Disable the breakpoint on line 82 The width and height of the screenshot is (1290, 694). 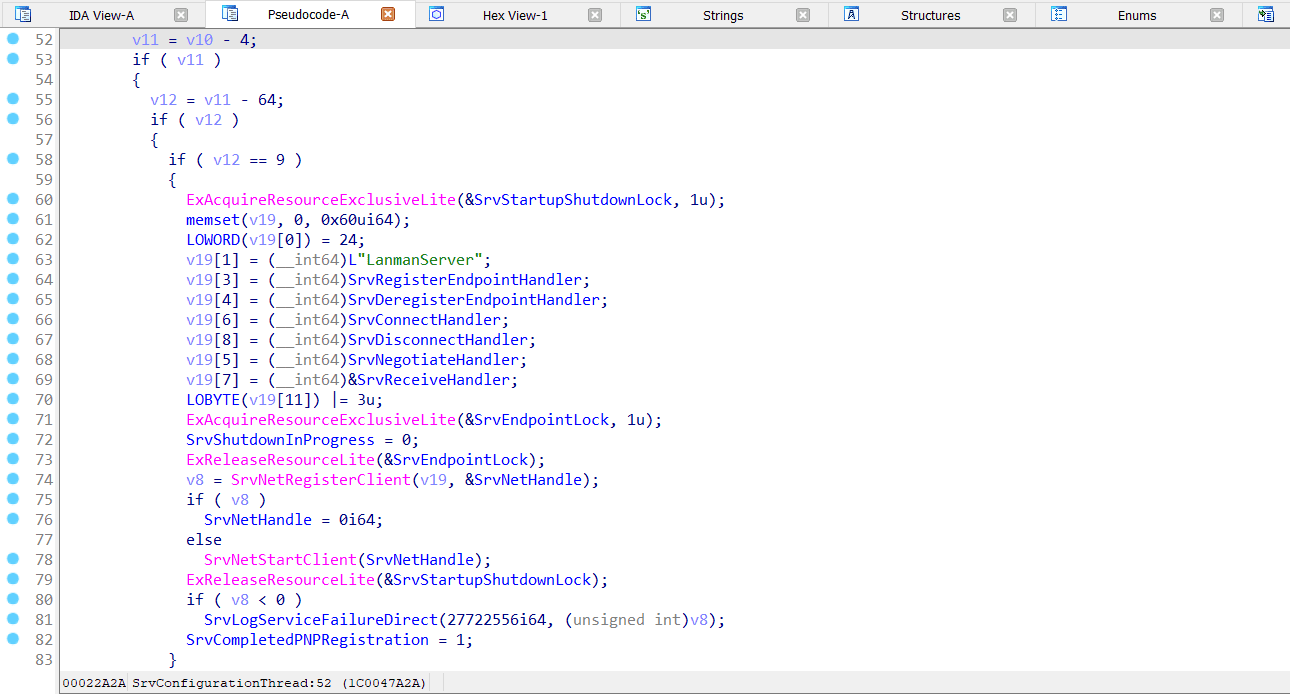click(x=11, y=640)
